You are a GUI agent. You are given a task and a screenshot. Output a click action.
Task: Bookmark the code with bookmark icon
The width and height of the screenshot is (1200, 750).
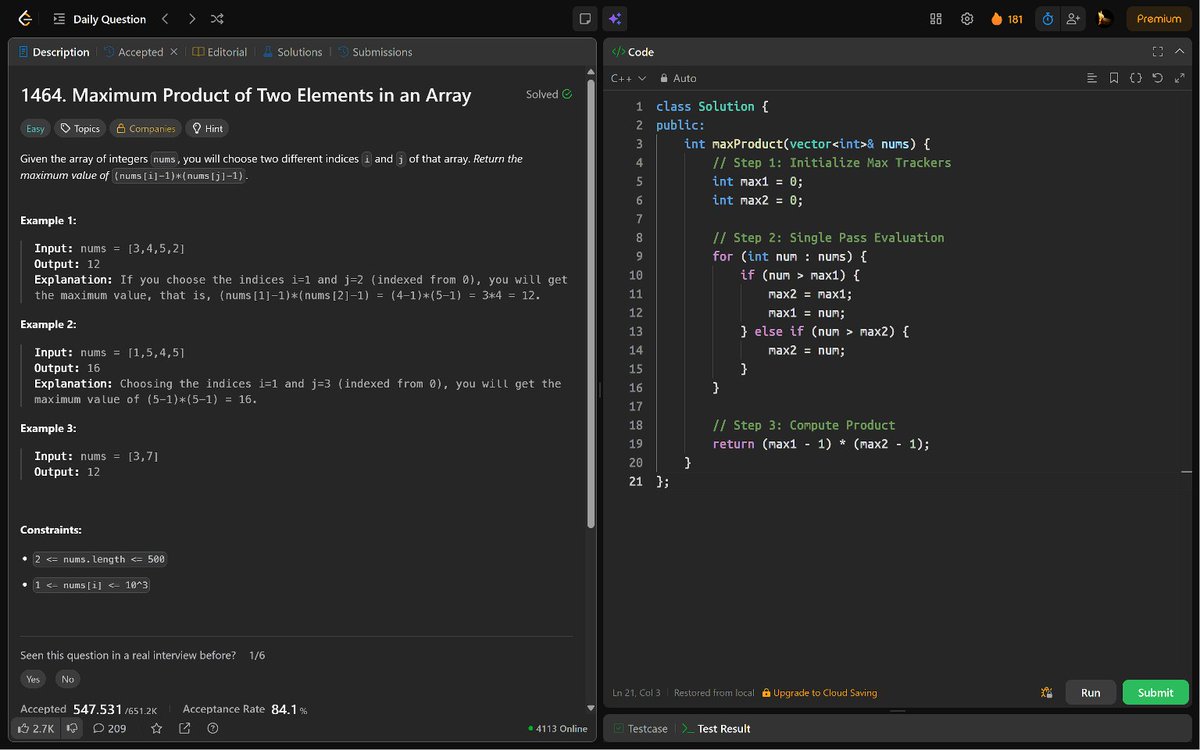1114,78
